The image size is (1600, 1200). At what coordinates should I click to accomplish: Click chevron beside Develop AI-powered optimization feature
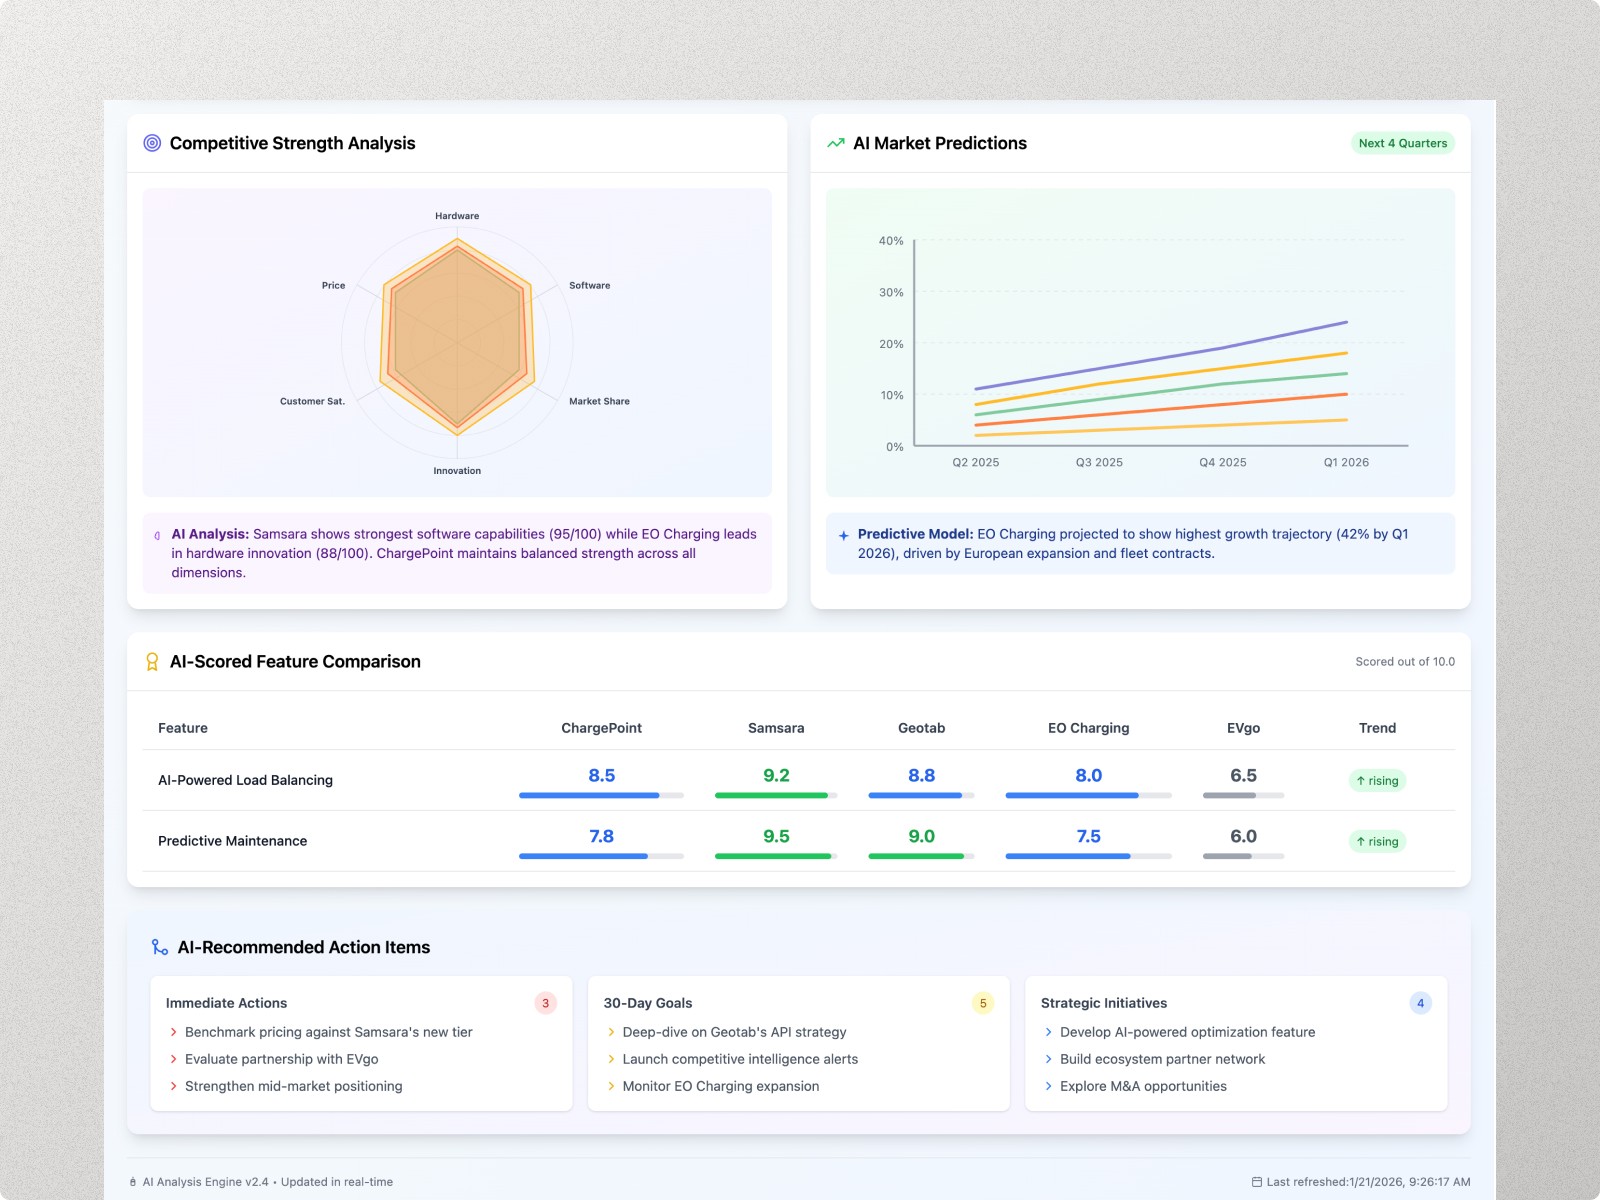coord(1048,1032)
